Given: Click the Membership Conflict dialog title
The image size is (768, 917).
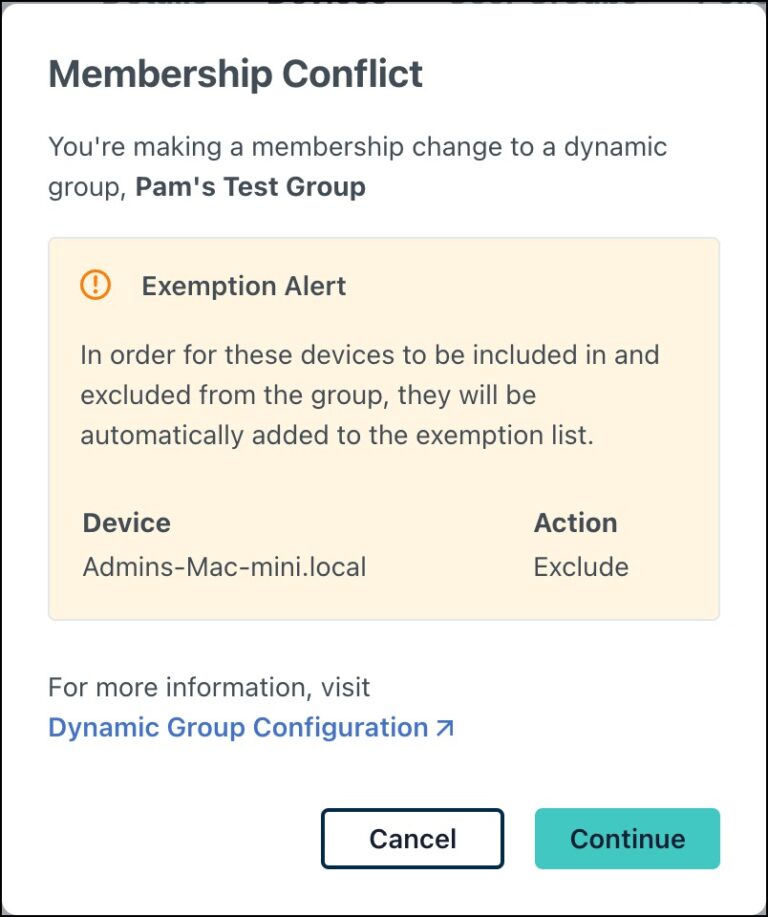Looking at the screenshot, I should [236, 73].
